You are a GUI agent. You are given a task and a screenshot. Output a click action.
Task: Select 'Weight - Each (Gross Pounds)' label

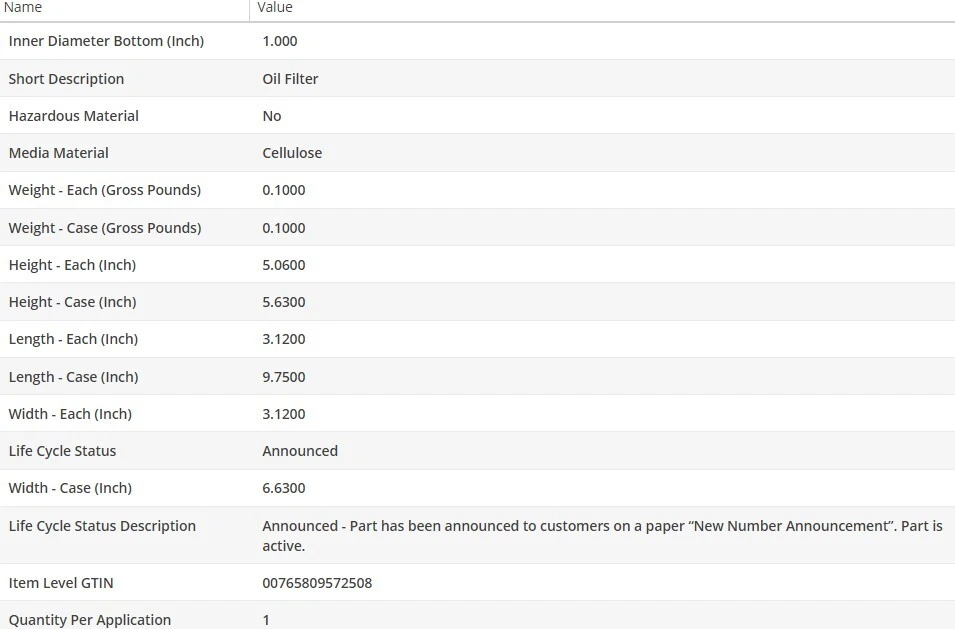(x=105, y=191)
